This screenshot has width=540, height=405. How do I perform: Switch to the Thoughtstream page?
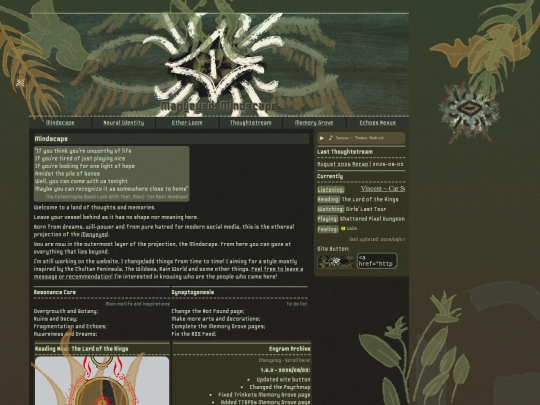[250, 123]
